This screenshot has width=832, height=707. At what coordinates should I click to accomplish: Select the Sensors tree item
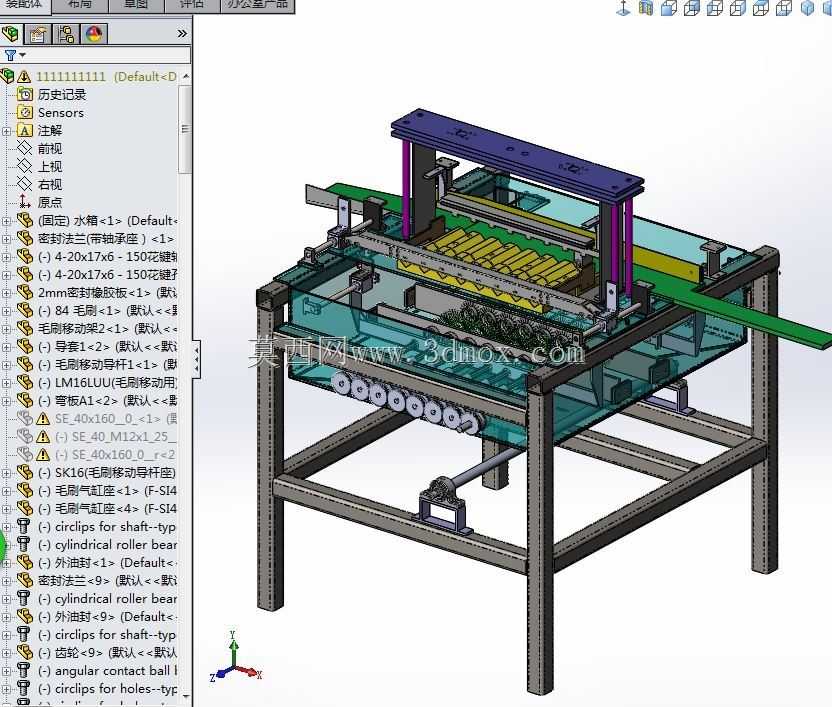point(60,113)
